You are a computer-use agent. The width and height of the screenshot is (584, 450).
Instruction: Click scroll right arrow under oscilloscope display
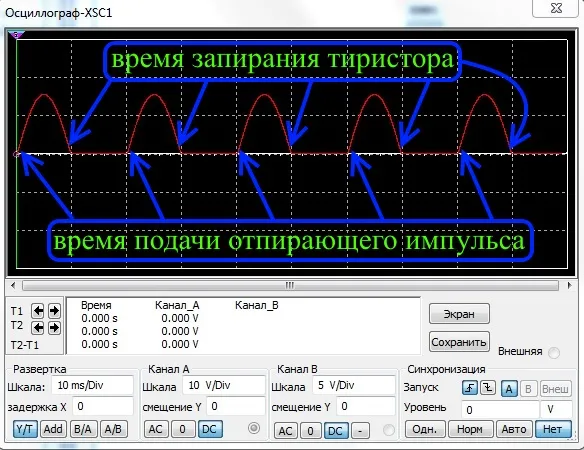coord(569,286)
